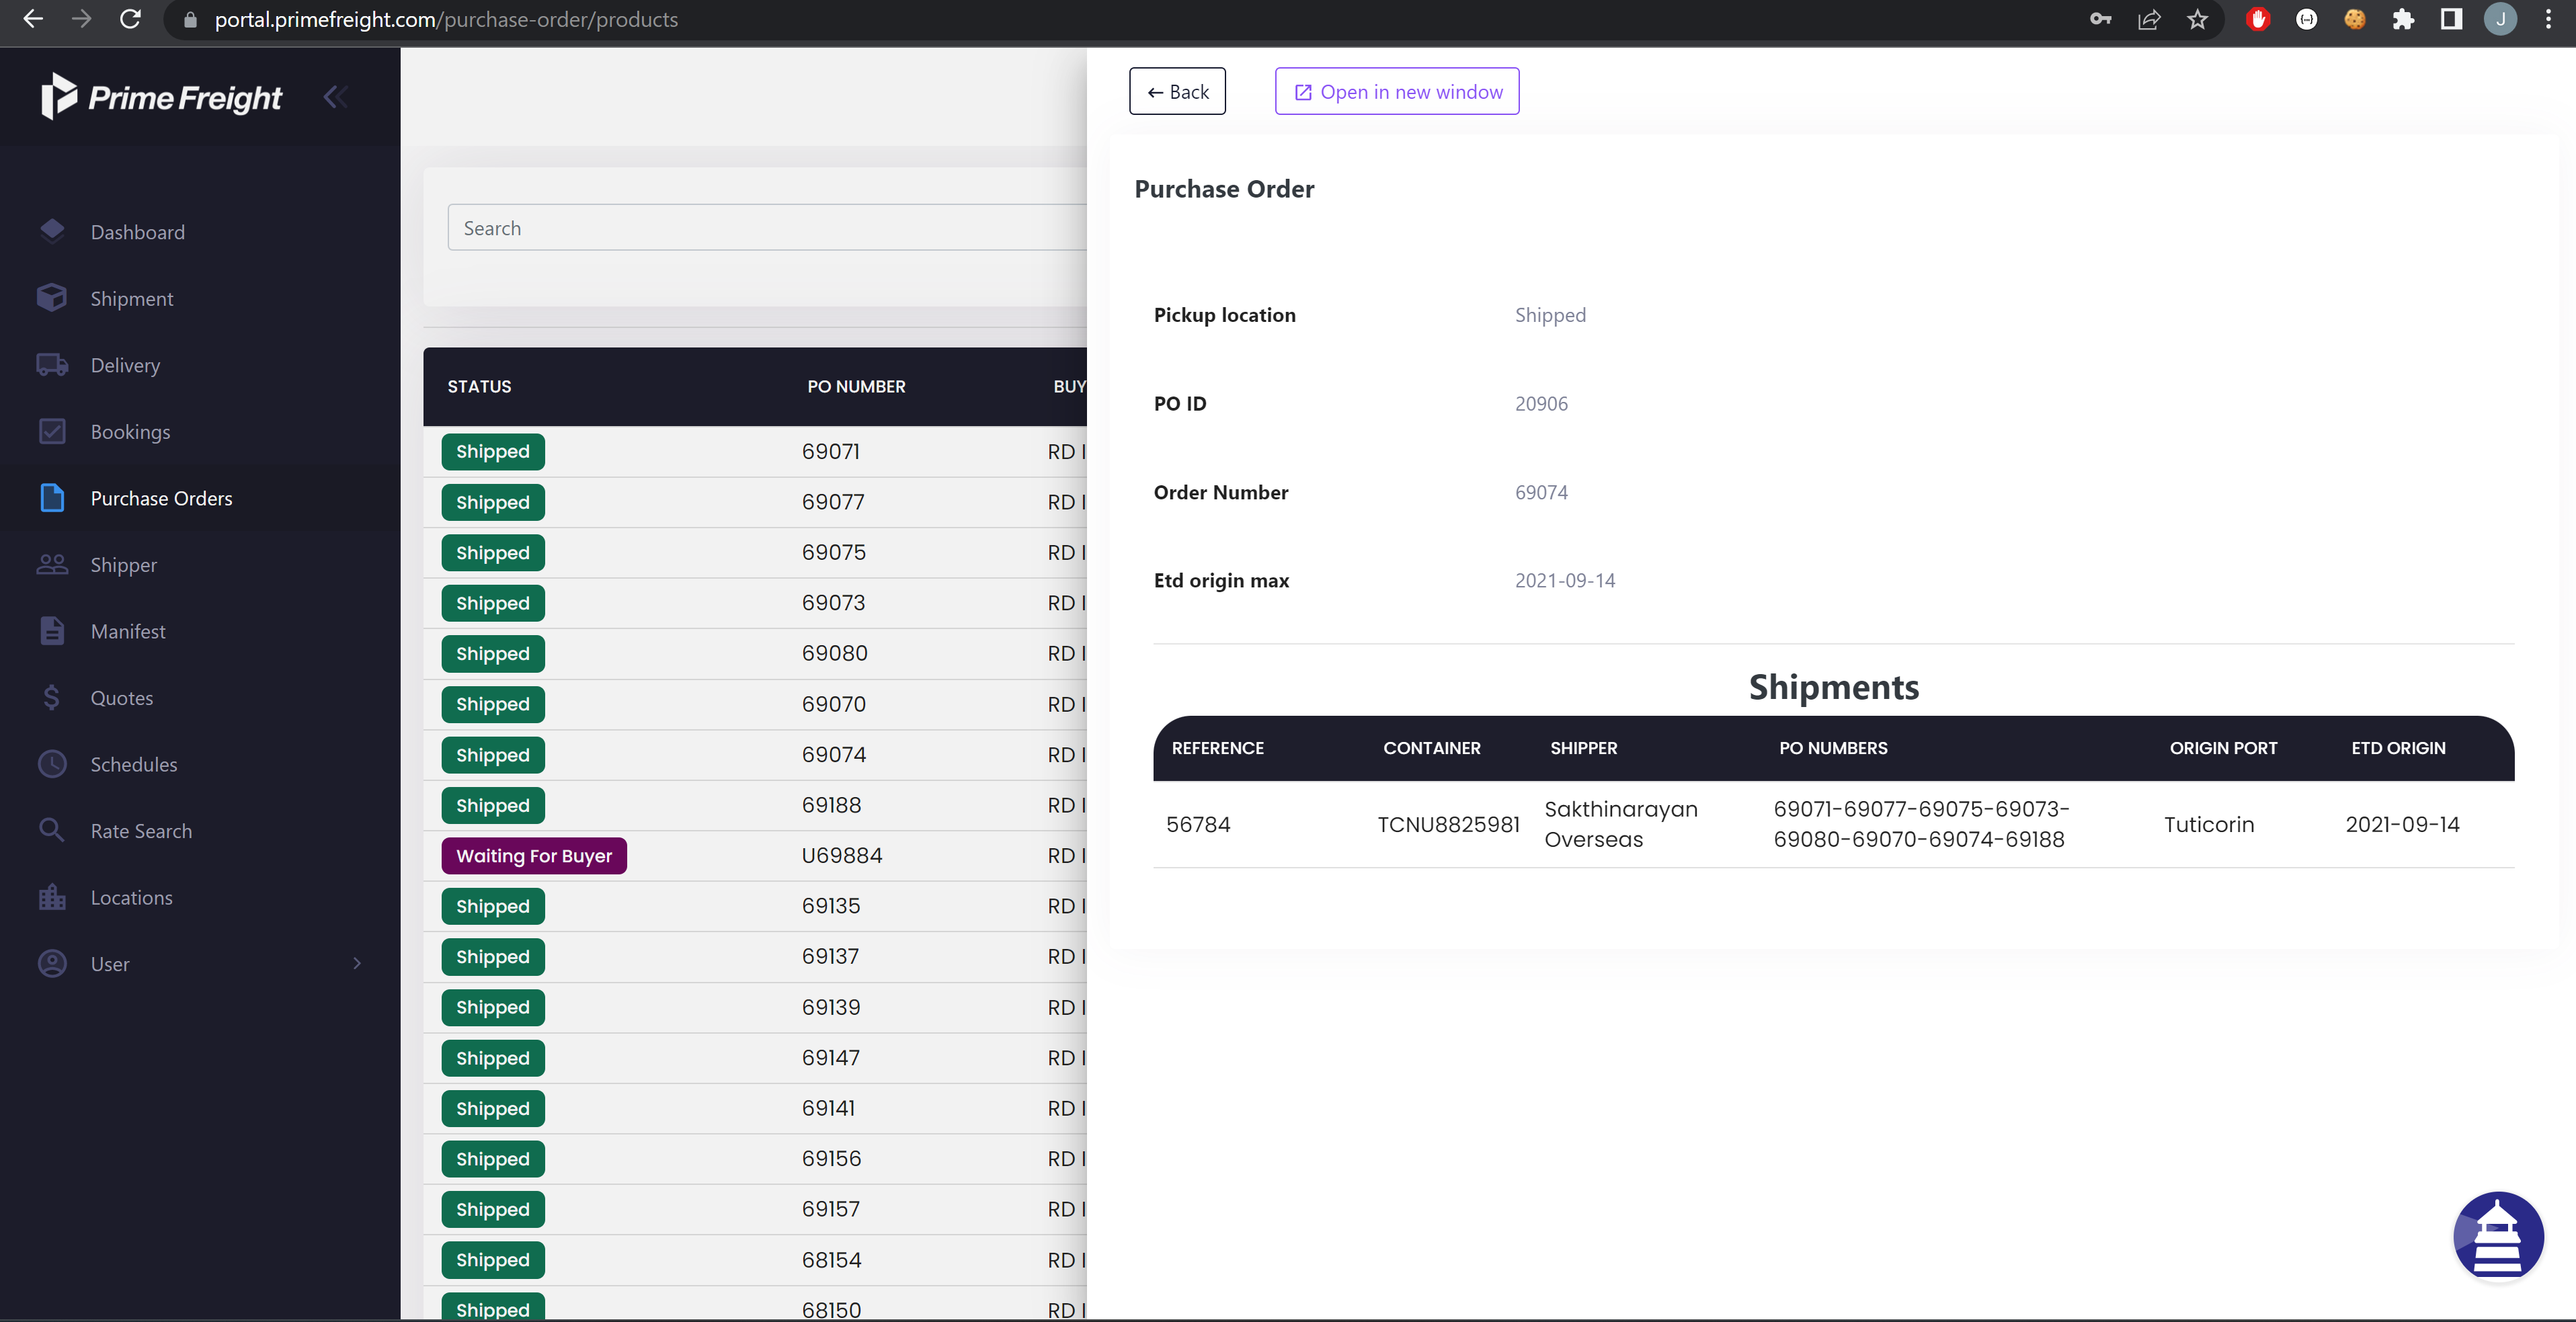The height and width of the screenshot is (1322, 2576).
Task: Open Chrome three-dot menu
Action: click(2548, 19)
